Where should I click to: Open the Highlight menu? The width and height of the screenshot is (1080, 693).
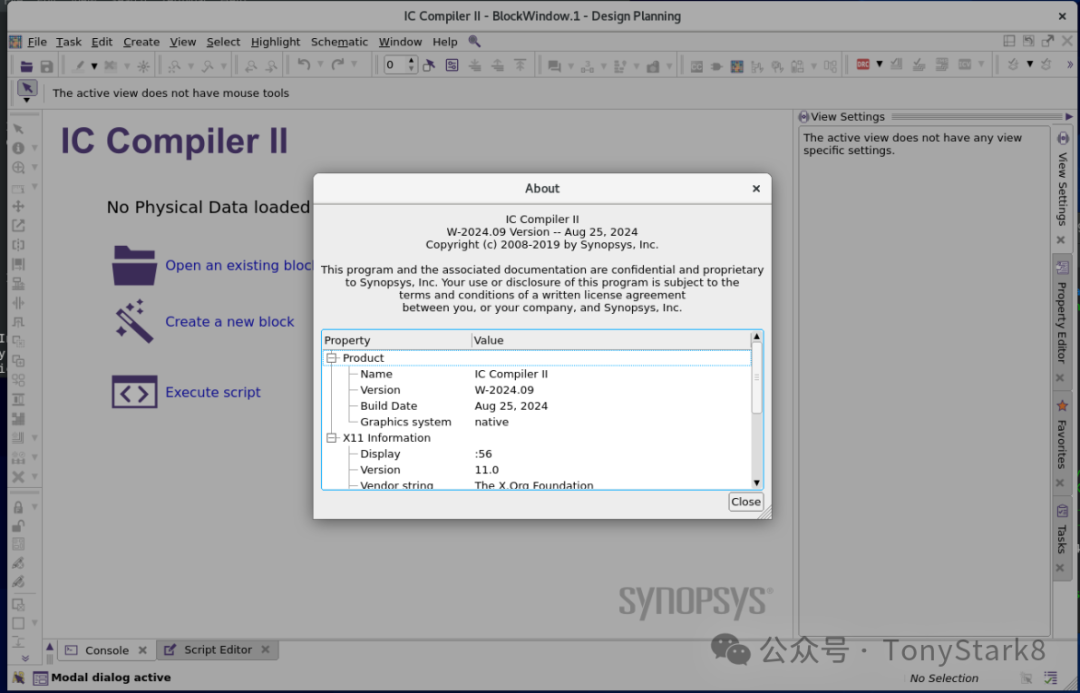(x=276, y=42)
